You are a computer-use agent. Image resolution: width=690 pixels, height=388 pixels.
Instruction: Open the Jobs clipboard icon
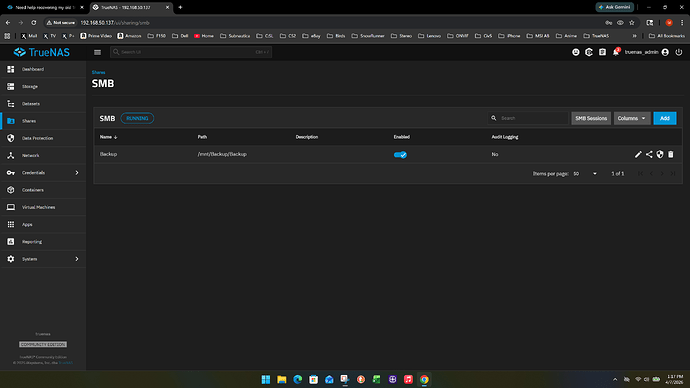click(x=602, y=52)
